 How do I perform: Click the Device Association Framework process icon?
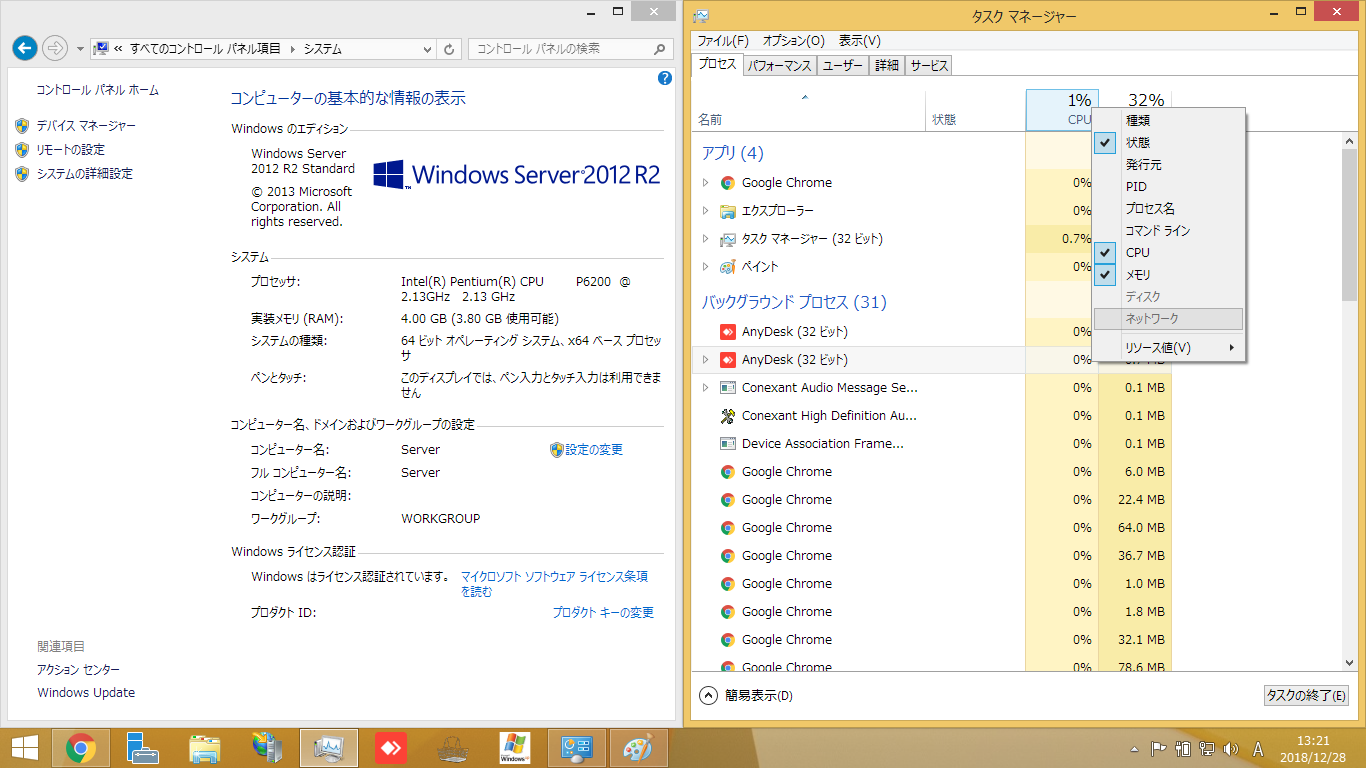click(x=728, y=444)
